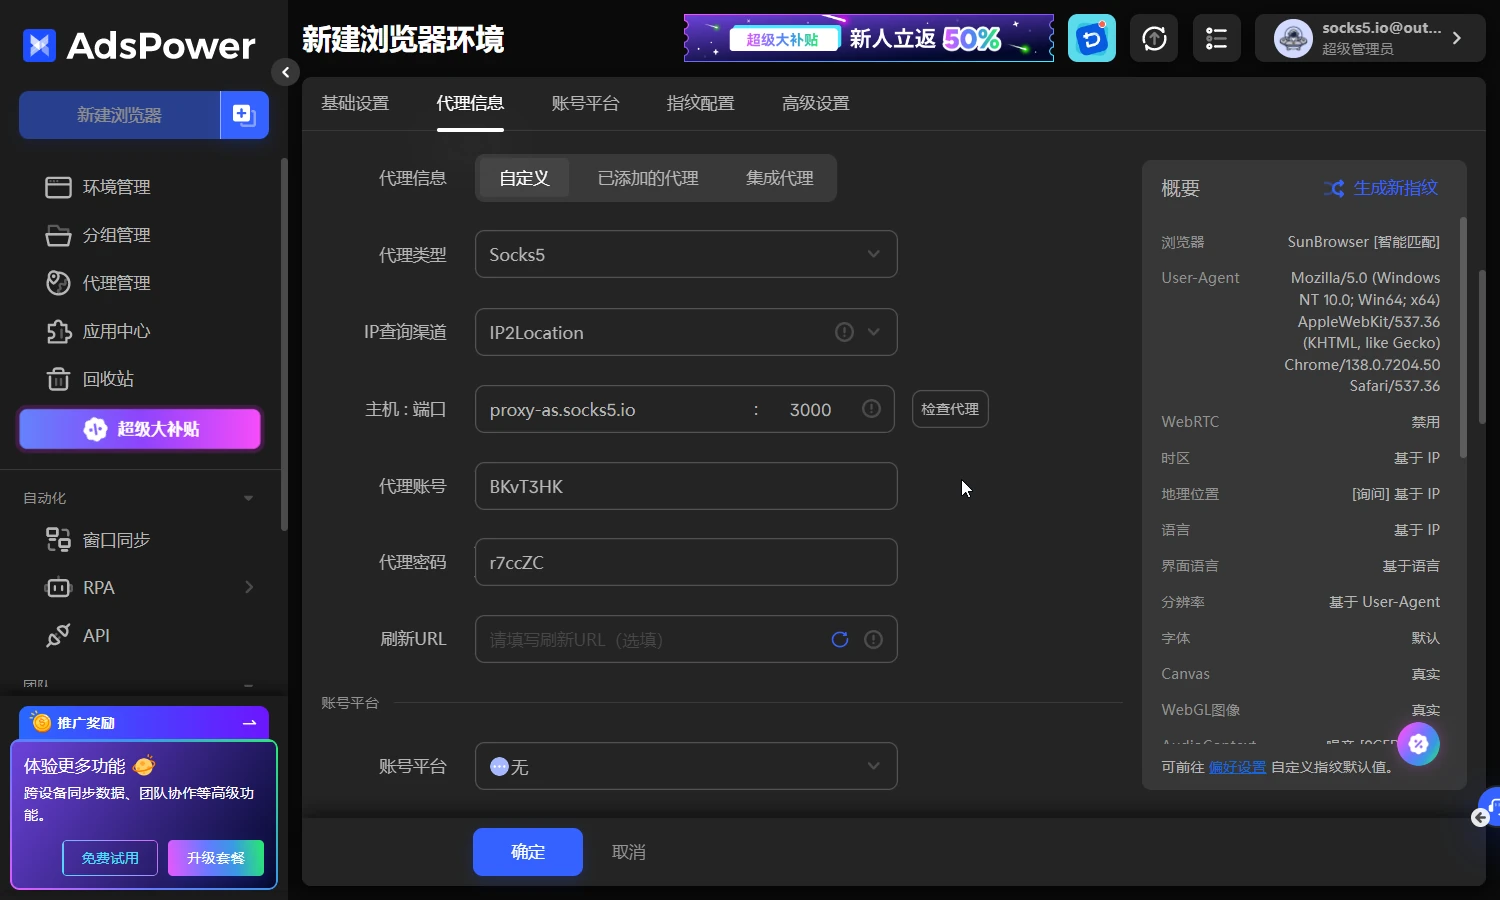Switch to the 代理信息 tab
1500x900 pixels.
point(470,103)
